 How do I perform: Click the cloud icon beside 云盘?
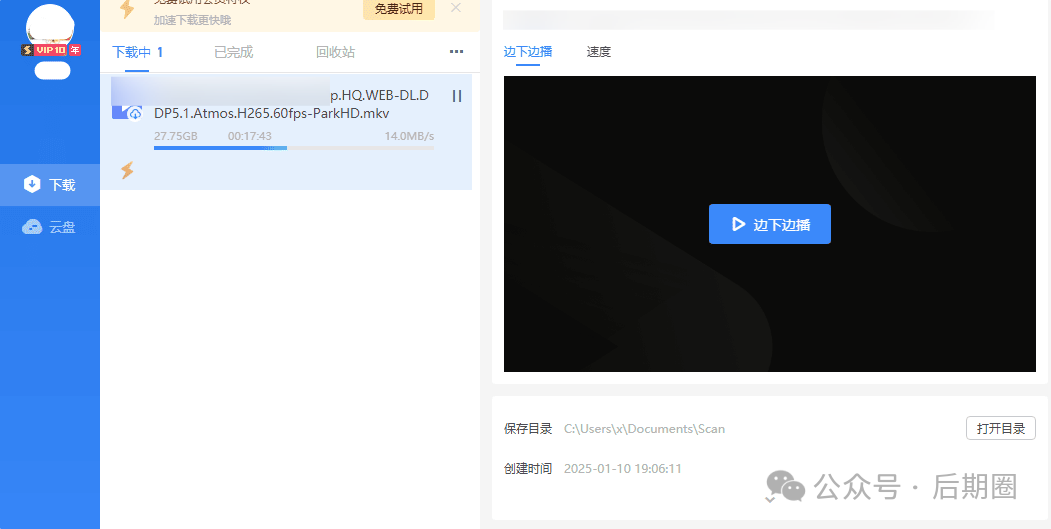pyautogui.click(x=32, y=227)
